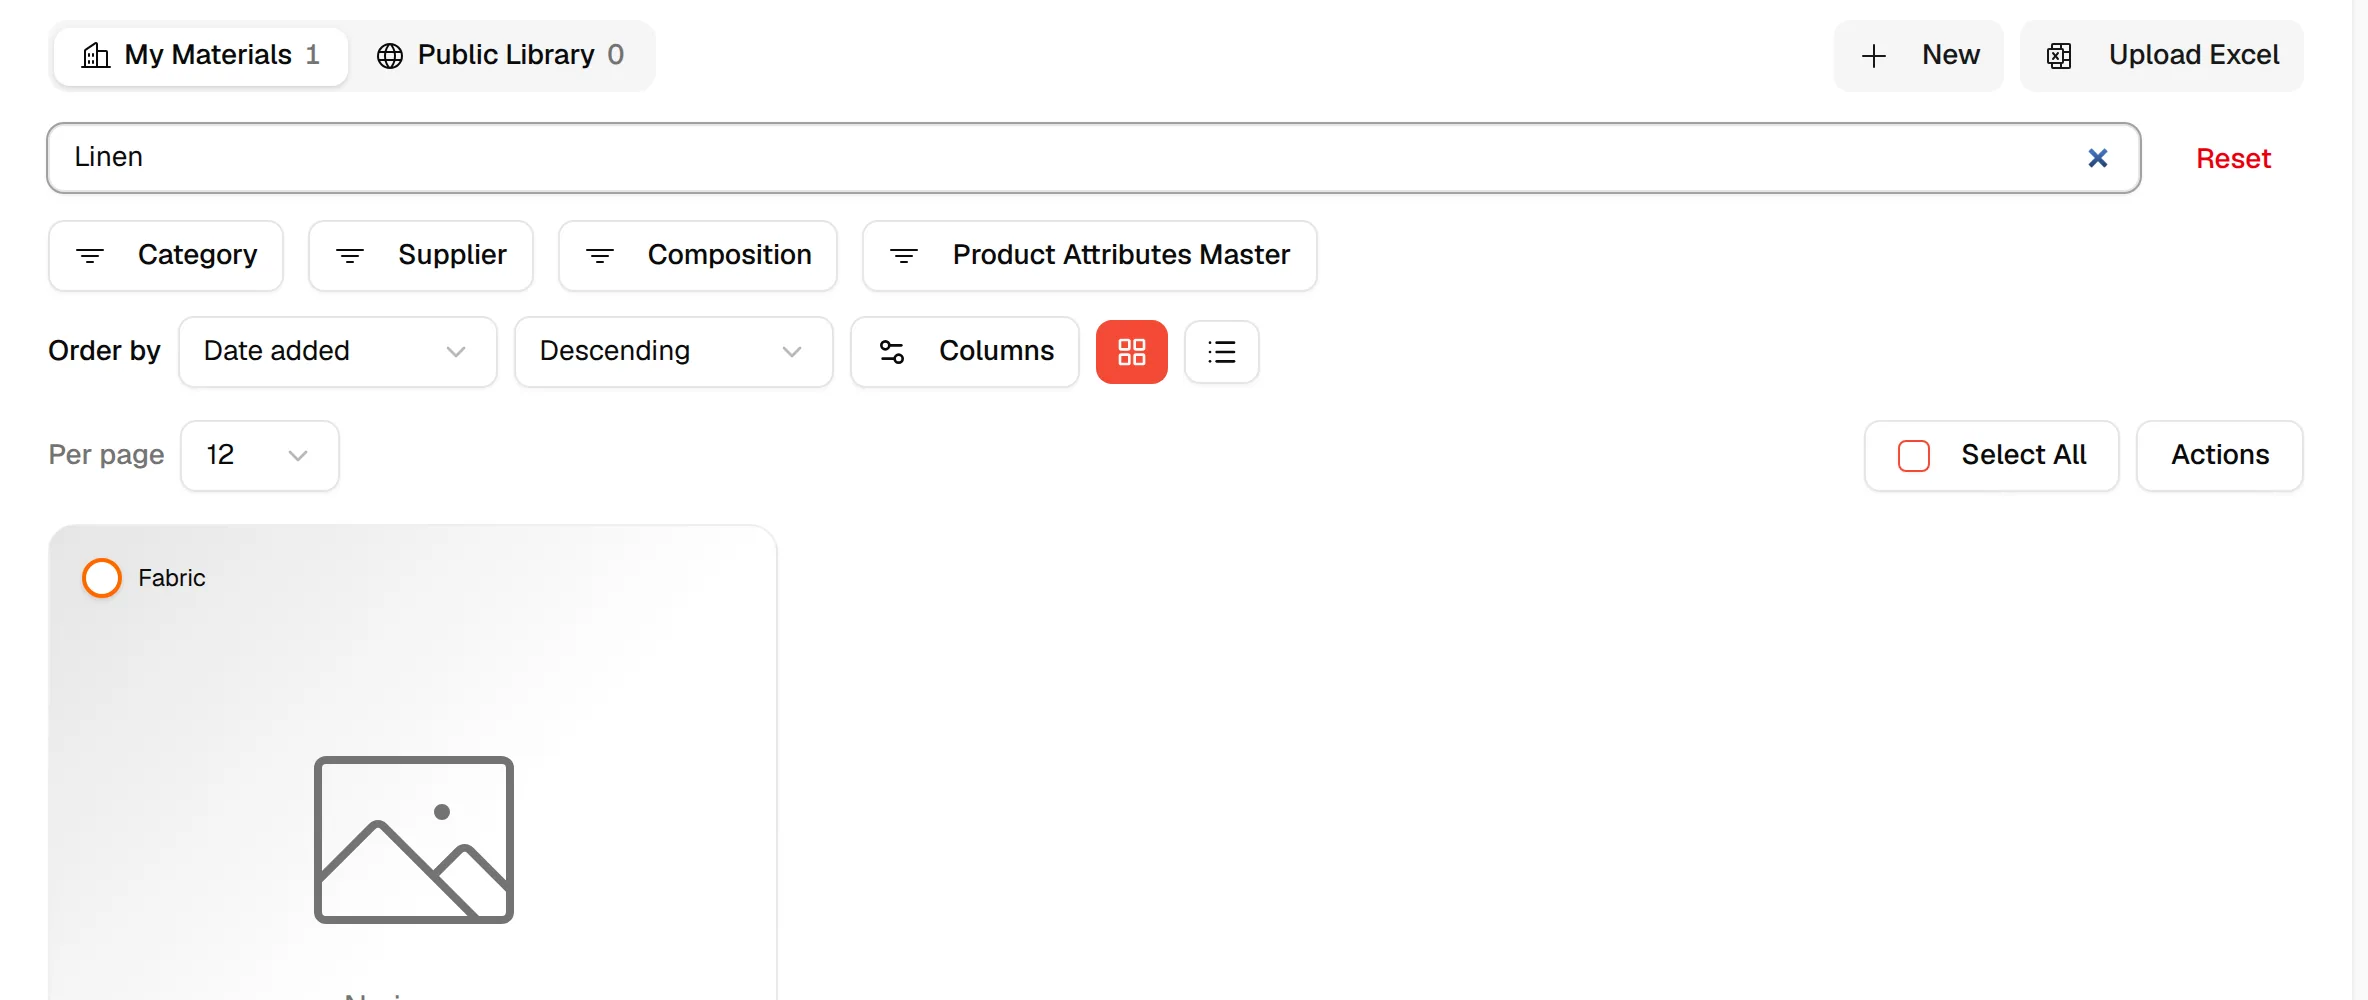Screen dimensions: 2368x1000
Task: Select the Fabric card radio circle
Action: coord(102,578)
